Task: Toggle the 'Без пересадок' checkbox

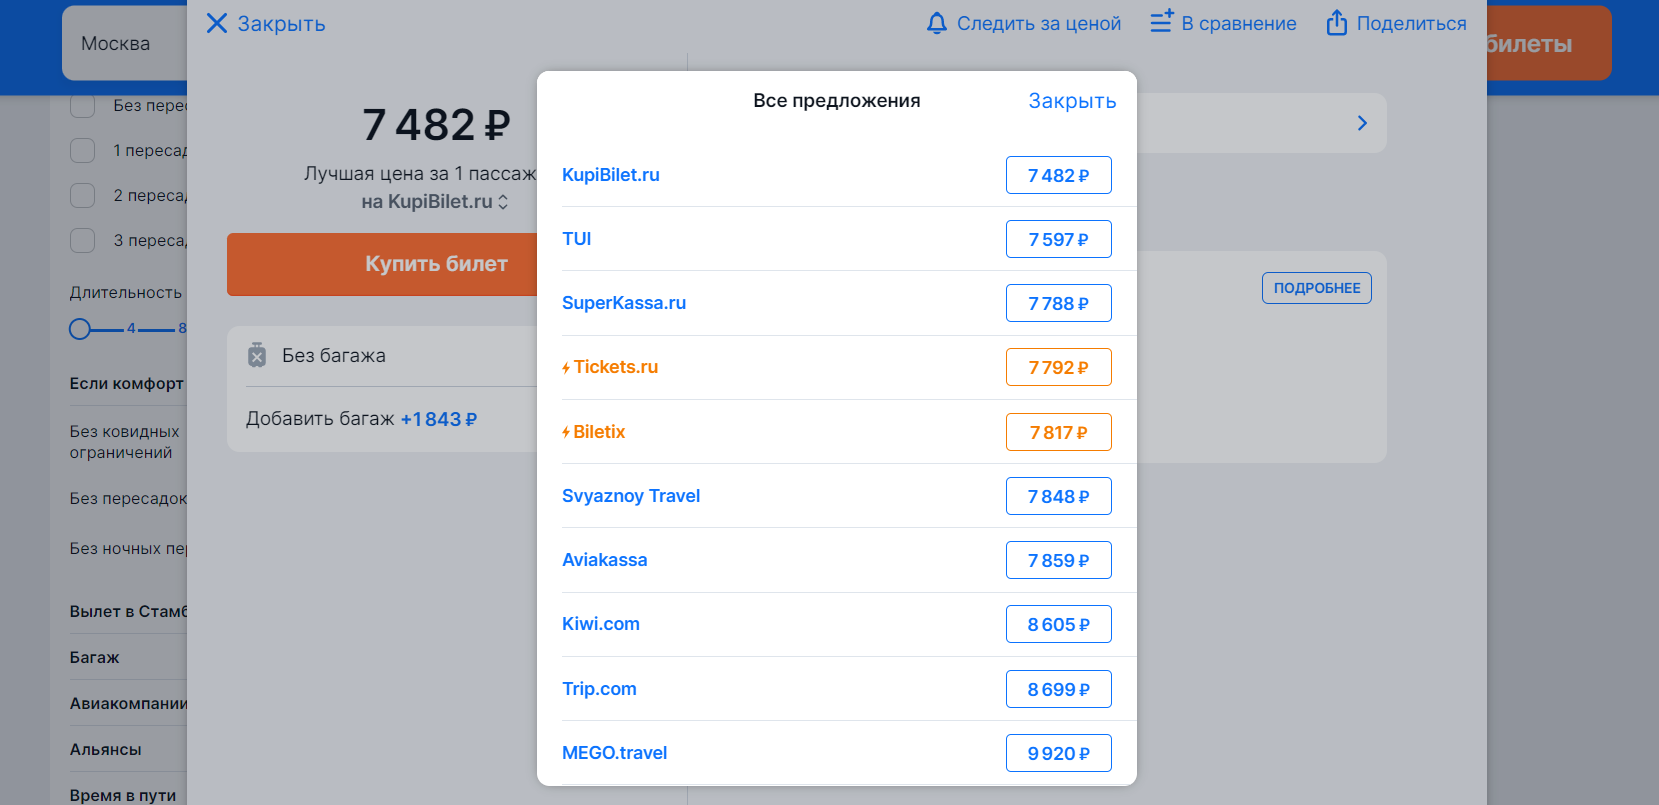Action: 83,105
